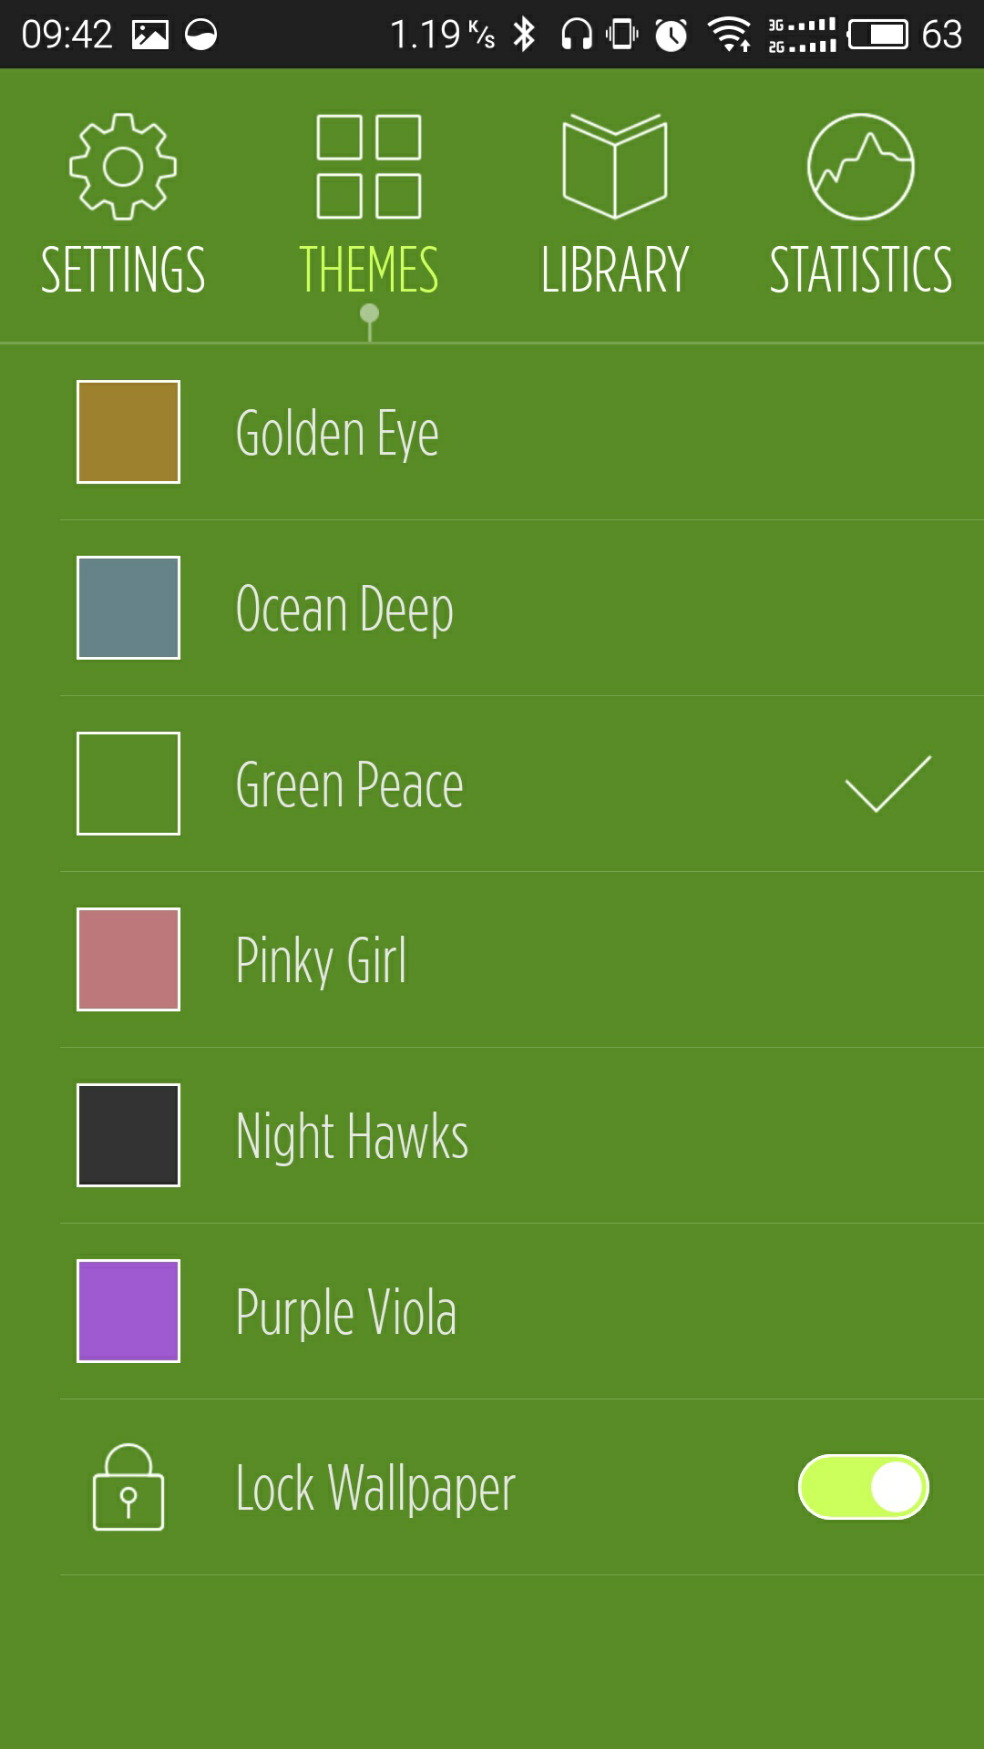Choose the Golden Eye theme name
This screenshot has width=984, height=1749.
click(x=337, y=433)
